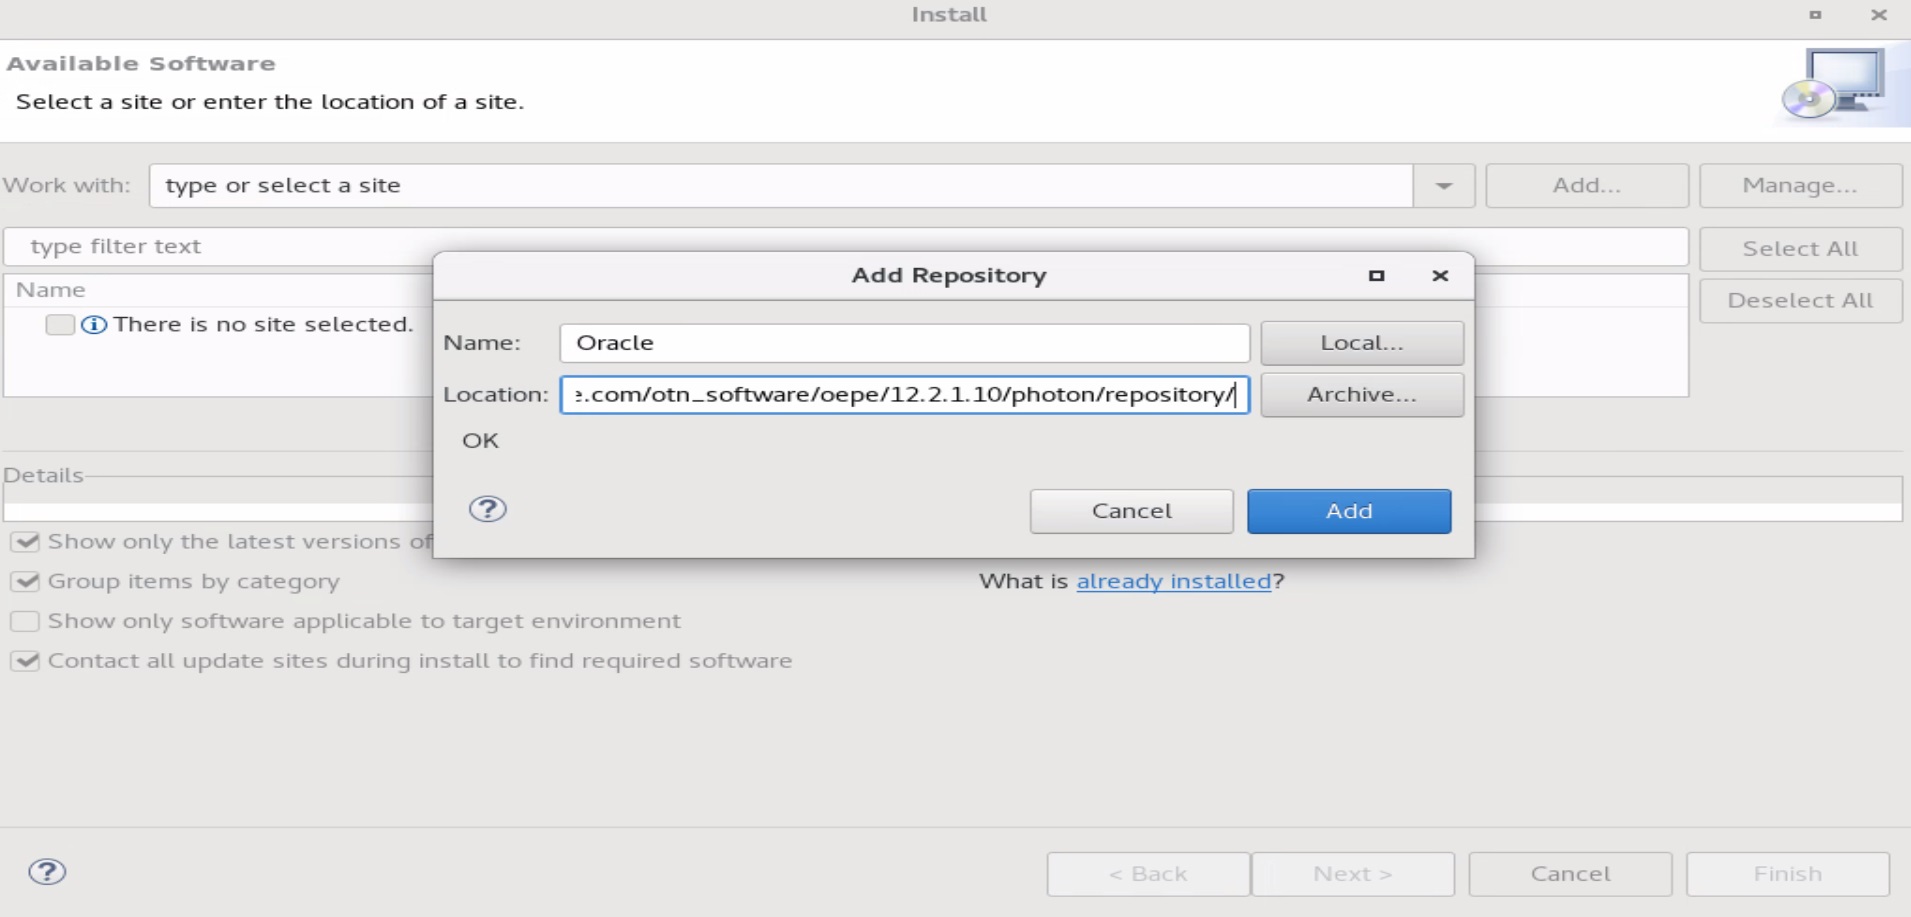The height and width of the screenshot is (917, 1911).
Task: Maximize the Install window
Action: click(x=1815, y=15)
